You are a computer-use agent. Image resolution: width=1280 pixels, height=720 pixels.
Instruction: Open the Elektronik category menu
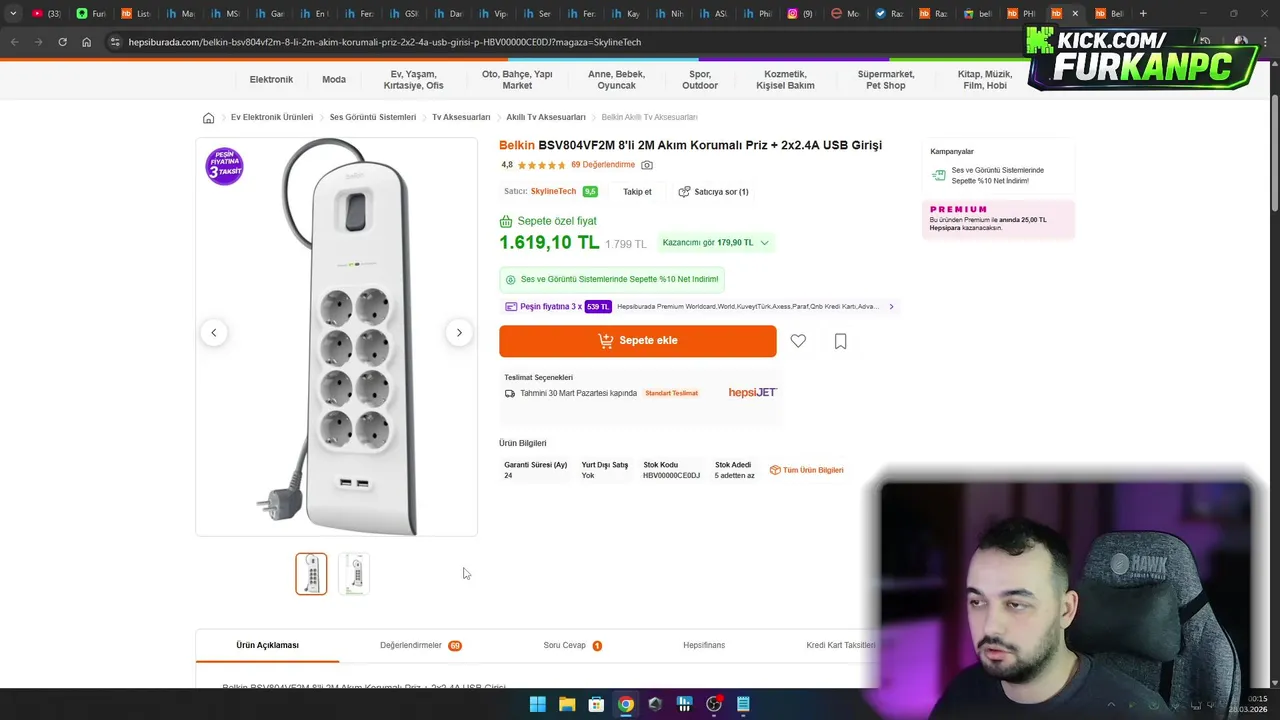point(271,80)
